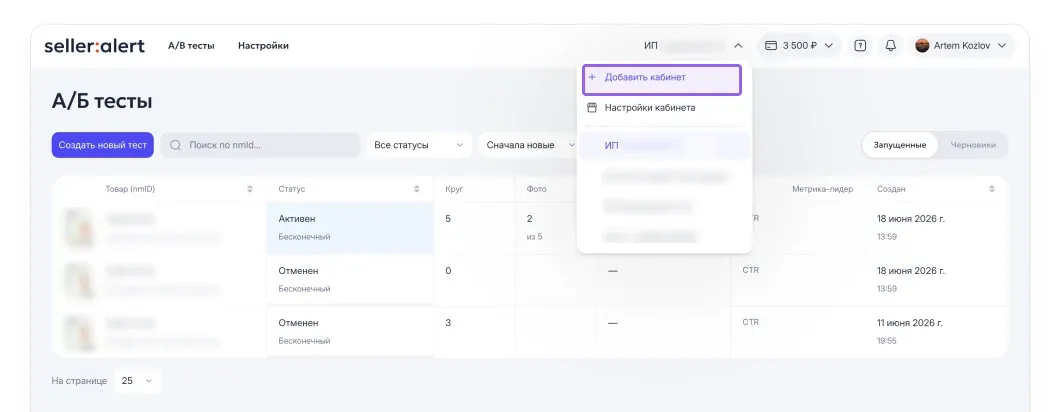
Task: Click the balance card icon beside 3 500 ₽
Action: tap(771, 46)
